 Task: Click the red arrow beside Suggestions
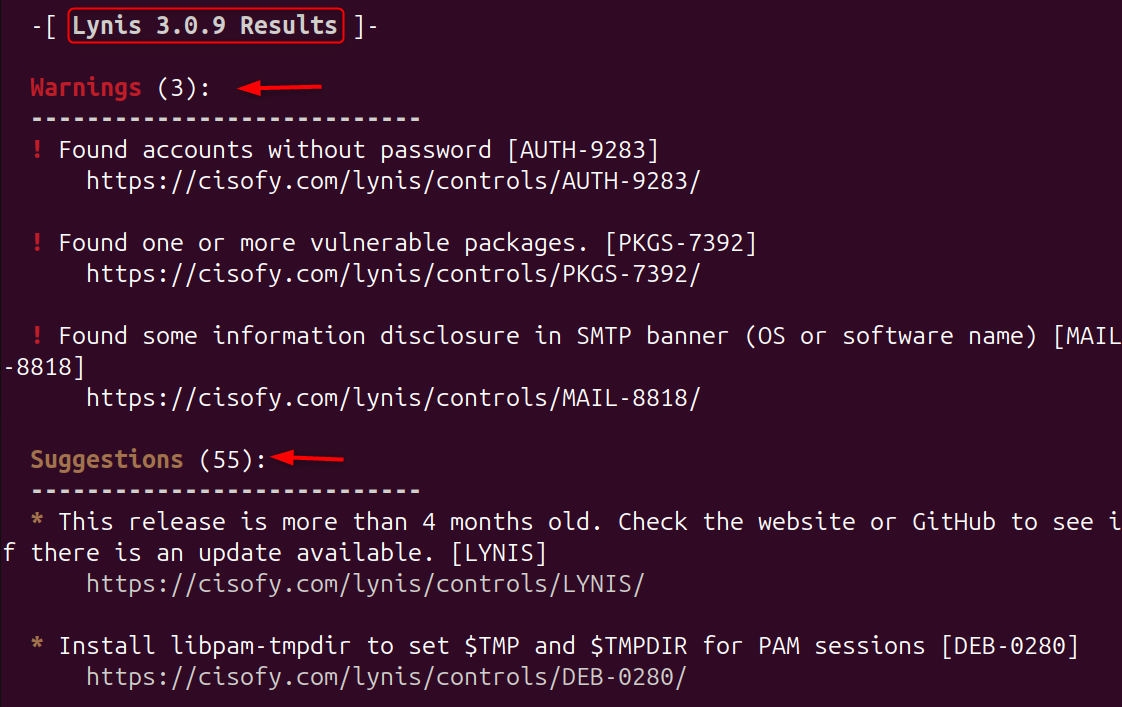[x=307, y=459]
